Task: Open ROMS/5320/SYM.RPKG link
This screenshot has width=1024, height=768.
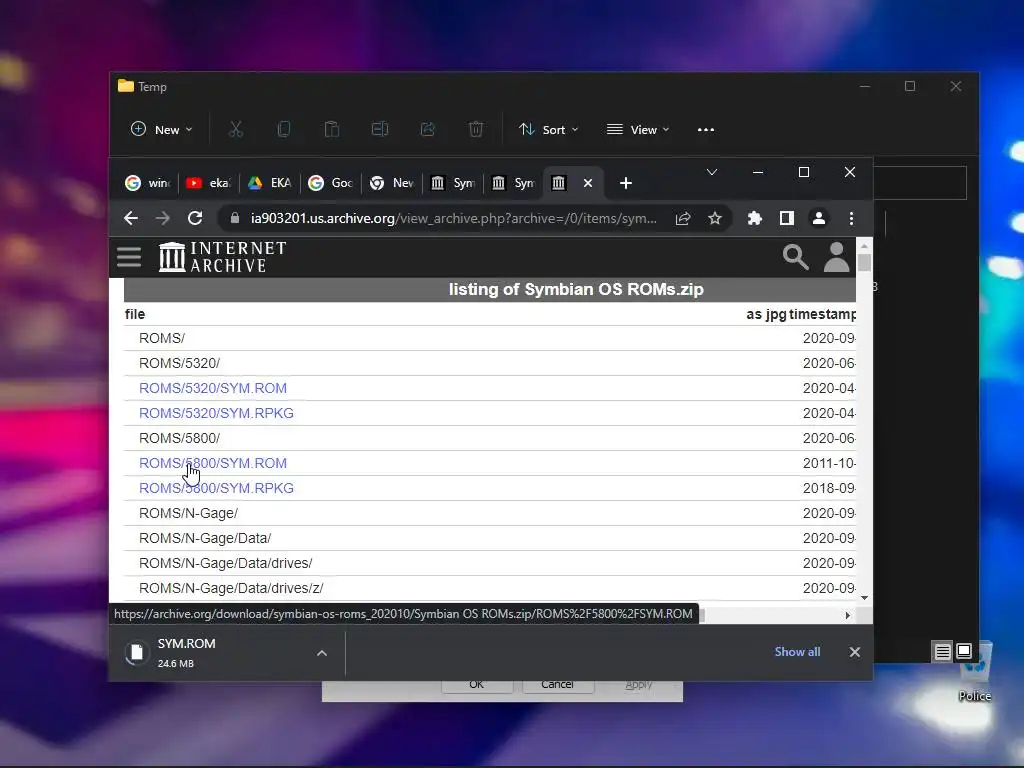Action: tap(216, 413)
